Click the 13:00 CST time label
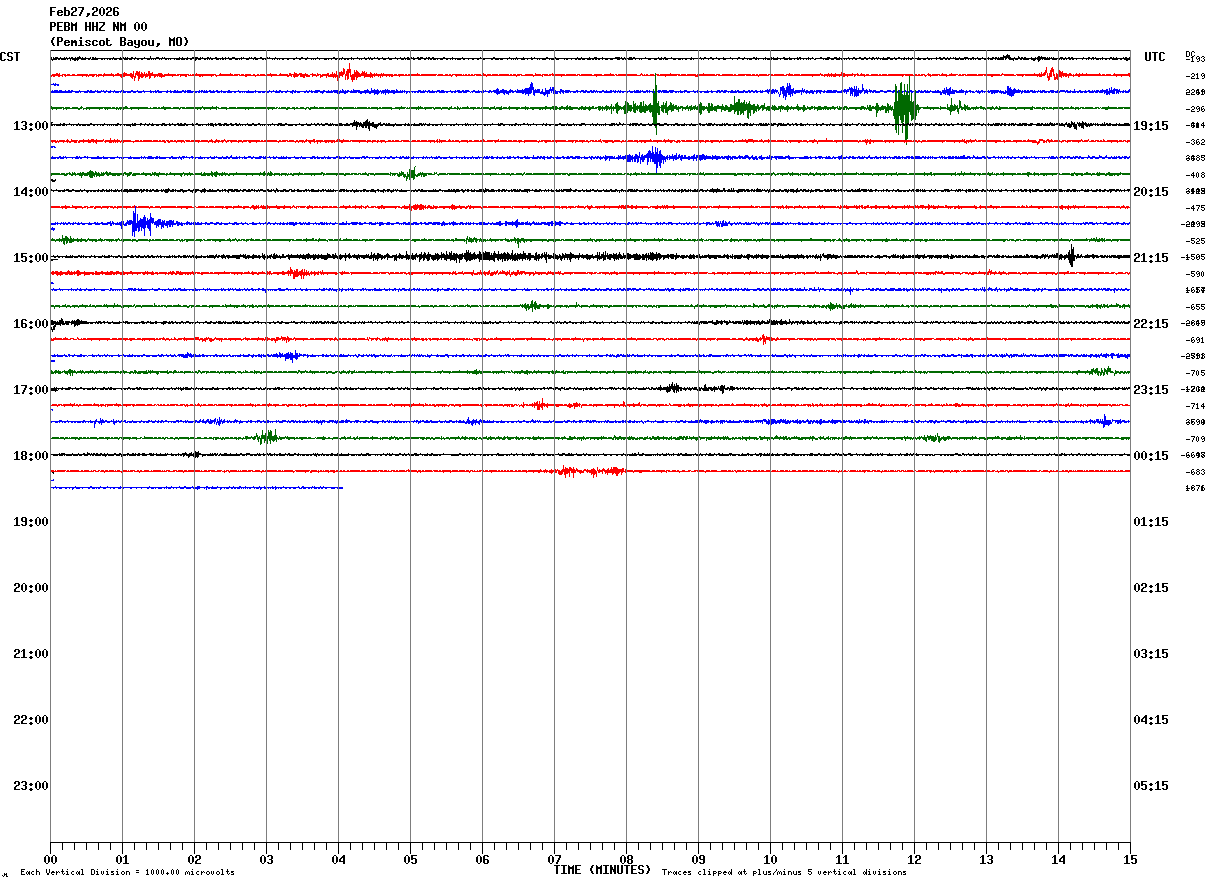Viewport: 1210px width, 886px height. pos(31,126)
